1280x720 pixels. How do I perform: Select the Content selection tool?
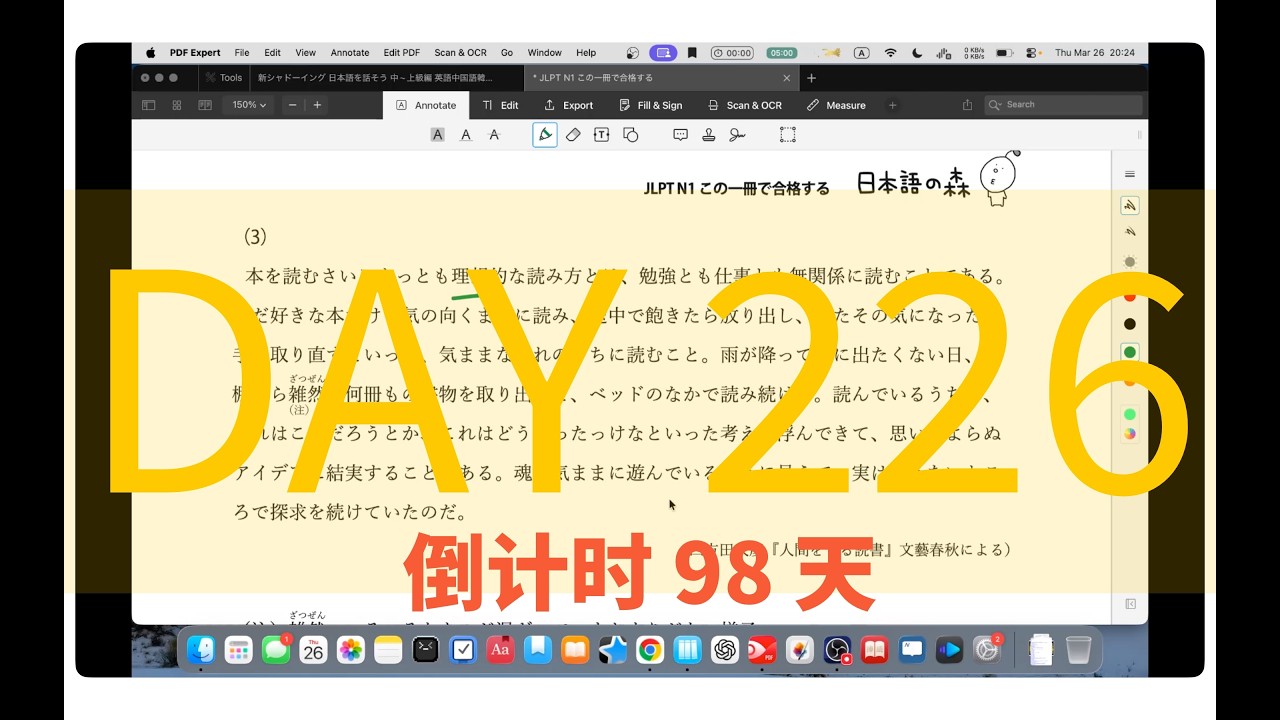pos(788,134)
